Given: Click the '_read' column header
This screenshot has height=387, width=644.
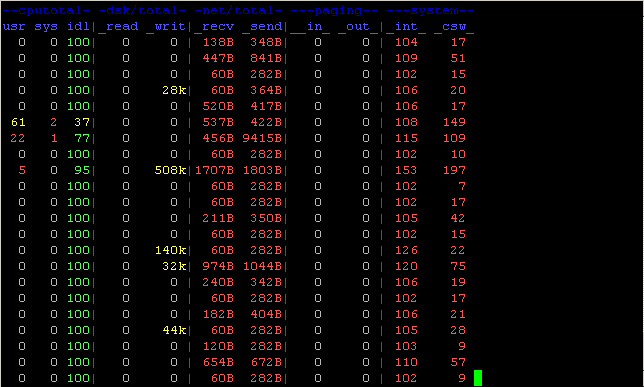Looking at the screenshot, I should point(118,27).
